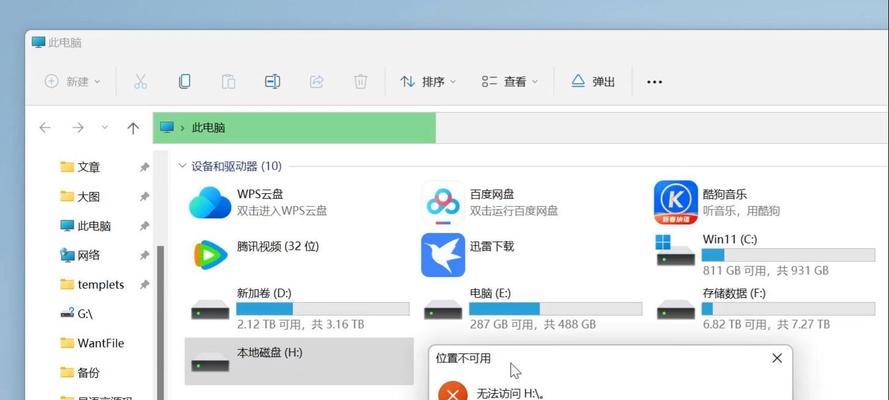Go up one level with up arrow

(x=133, y=128)
